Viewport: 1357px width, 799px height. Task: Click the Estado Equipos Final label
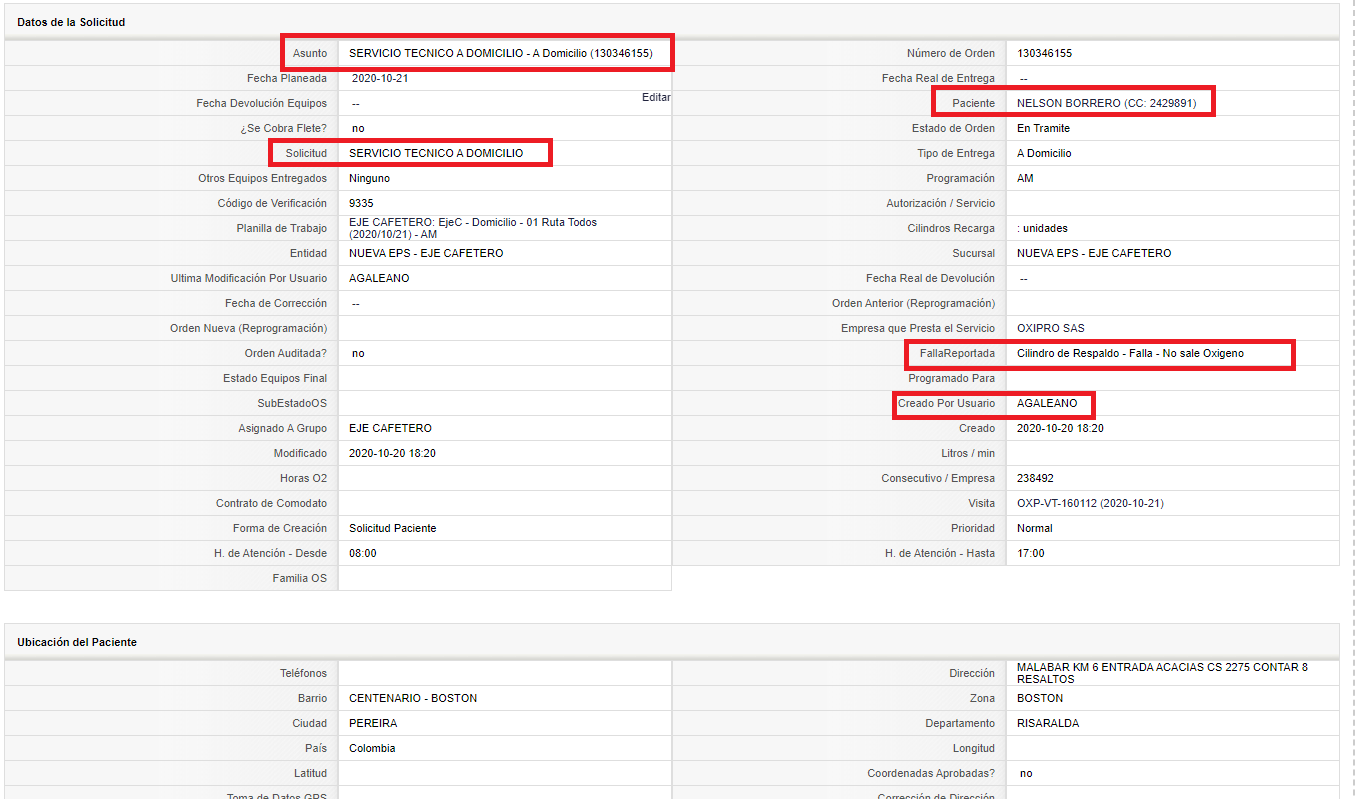tap(275, 378)
